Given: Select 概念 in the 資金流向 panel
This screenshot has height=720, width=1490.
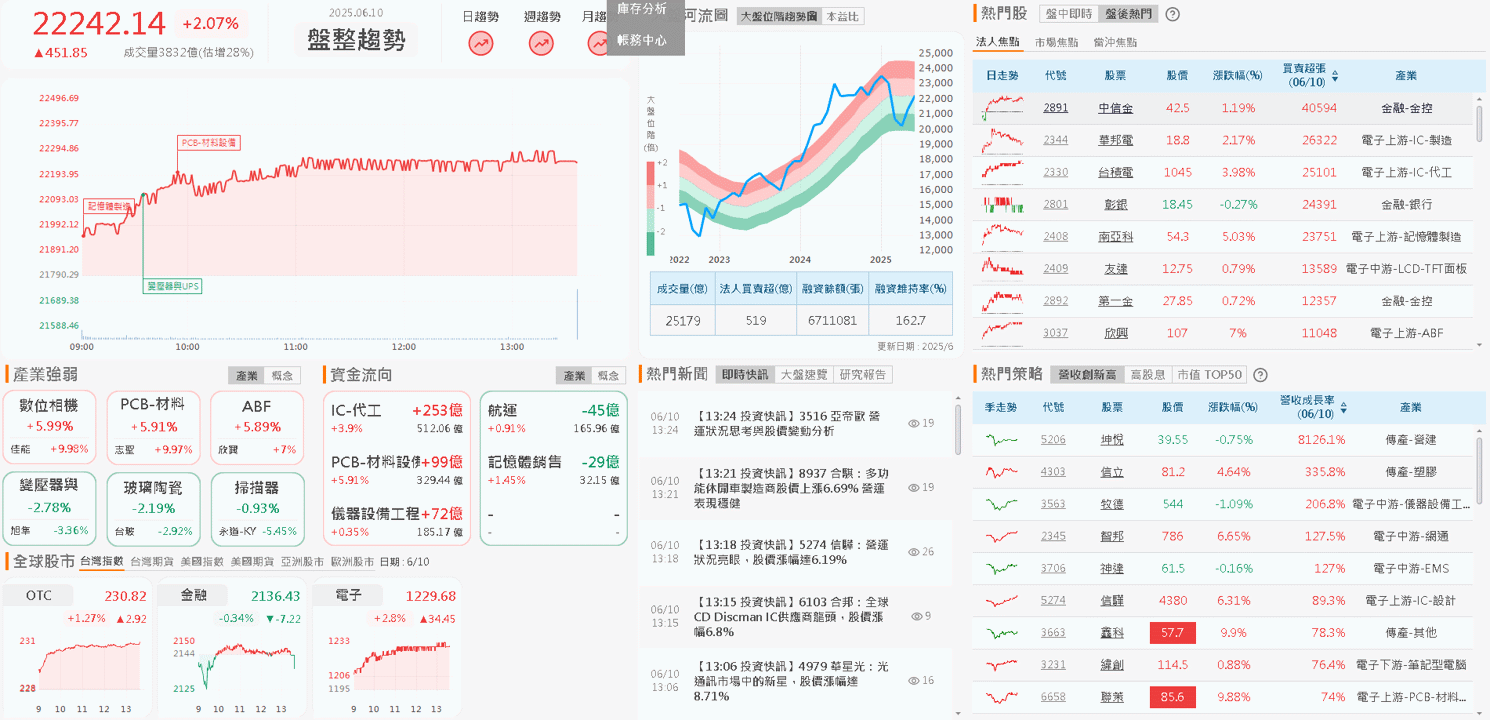Looking at the screenshot, I should tap(608, 375).
